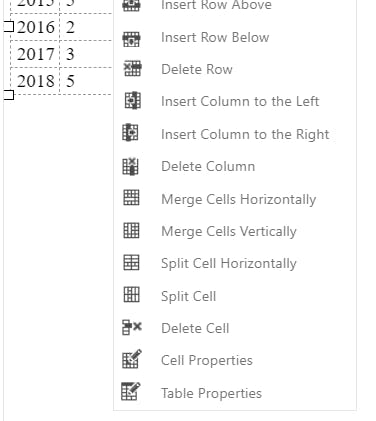The image size is (376, 421).
Task: Click table cell containing 2018
Action: tap(35, 81)
